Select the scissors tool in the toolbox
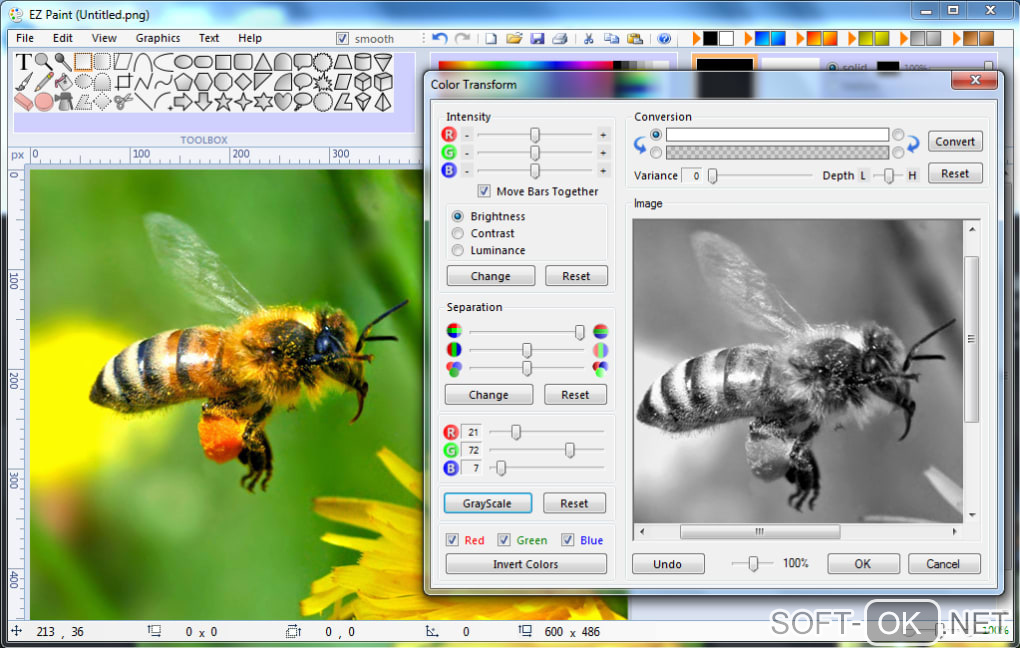 (x=123, y=101)
